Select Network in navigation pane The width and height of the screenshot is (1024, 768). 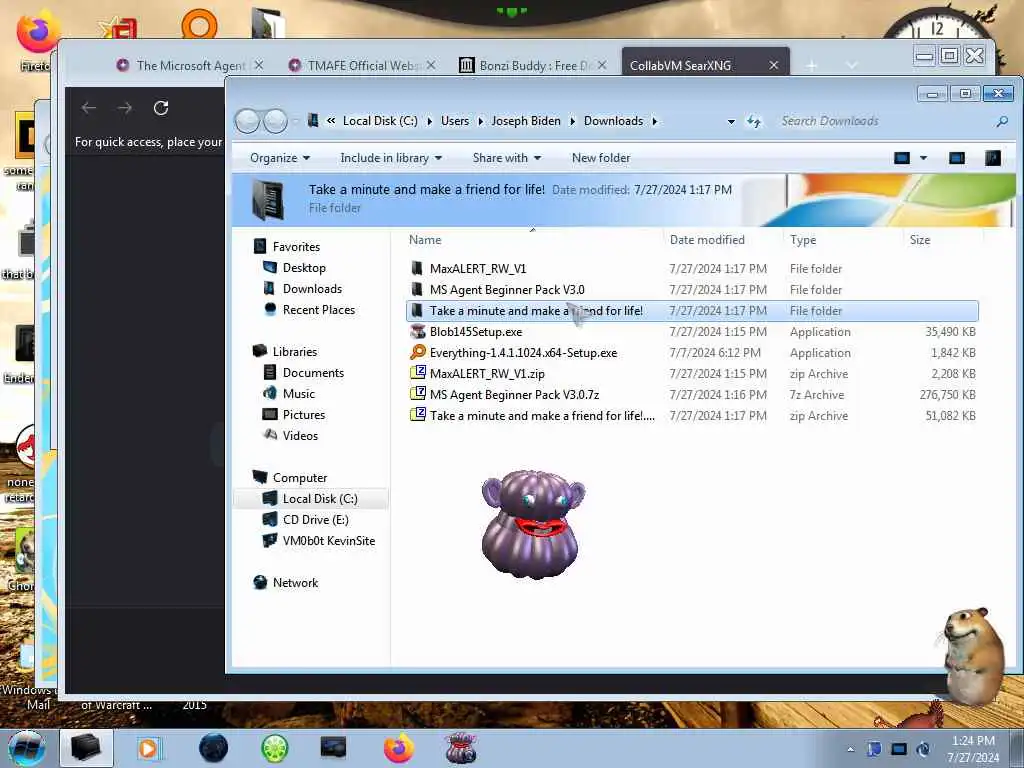(x=295, y=583)
